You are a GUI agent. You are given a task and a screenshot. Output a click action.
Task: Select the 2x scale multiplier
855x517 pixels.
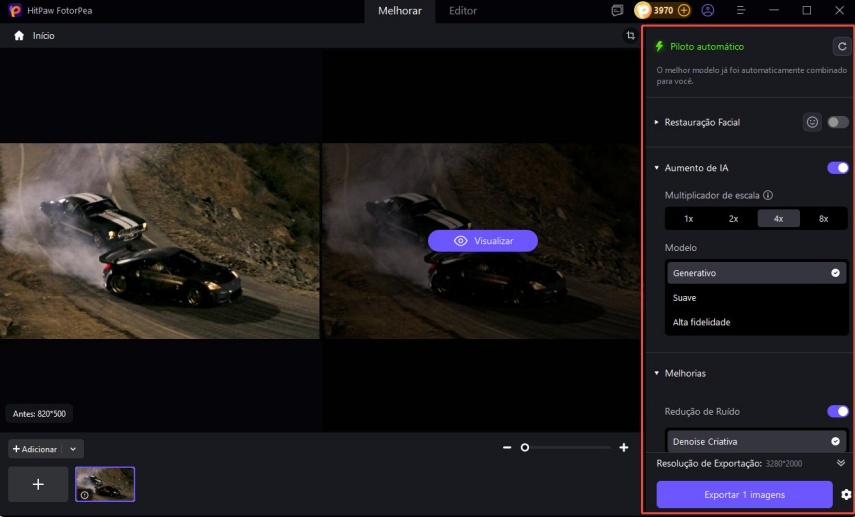pyautogui.click(x=733, y=219)
